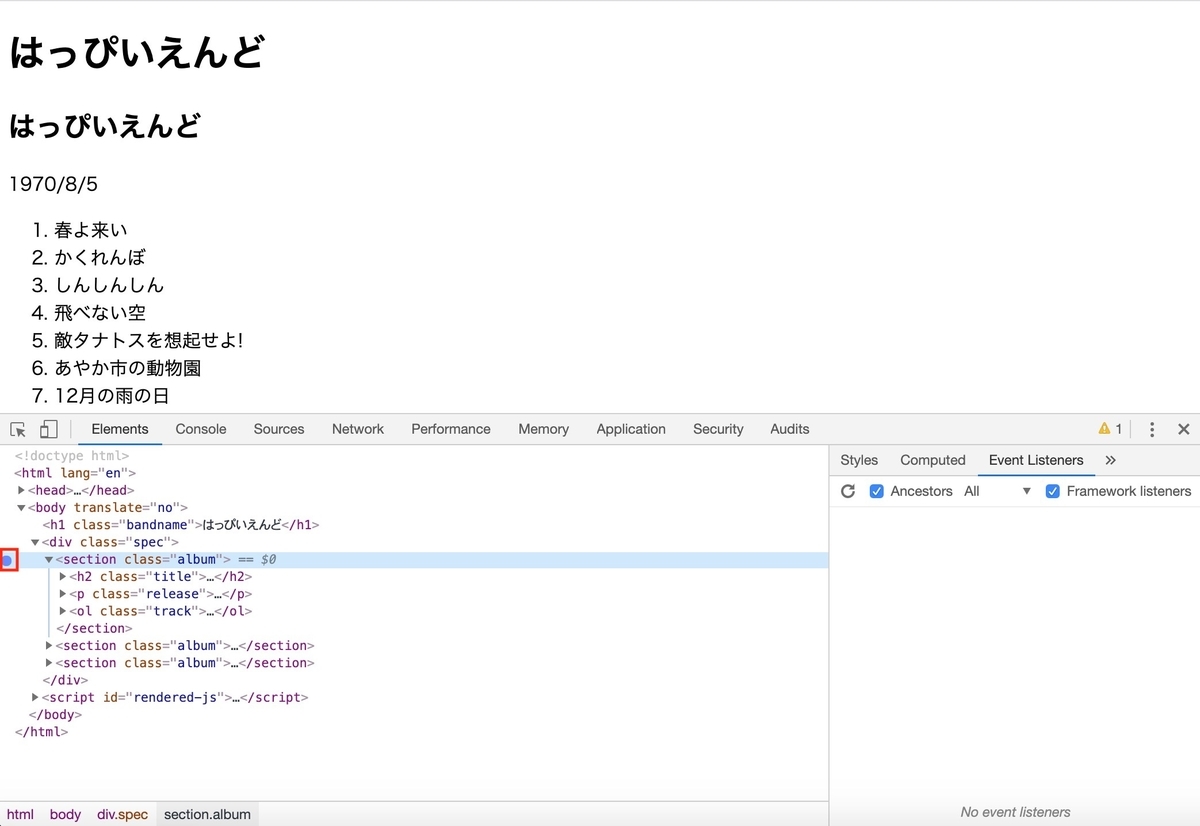Open the warnings count indicator

(1110, 429)
